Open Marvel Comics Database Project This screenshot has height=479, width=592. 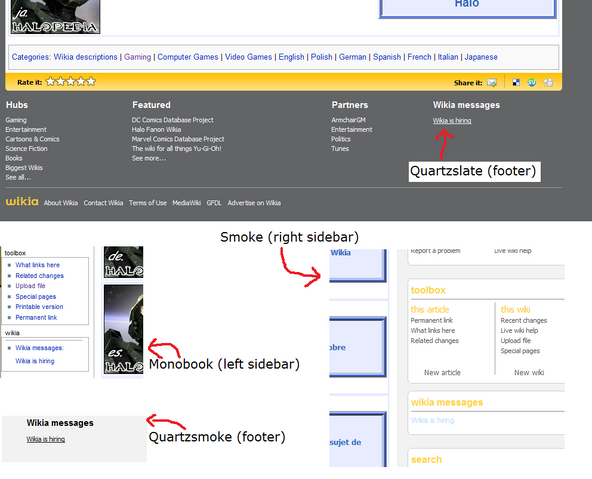(178, 139)
